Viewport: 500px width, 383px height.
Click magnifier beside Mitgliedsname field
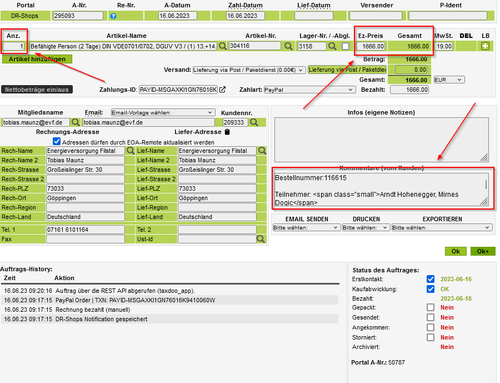point(75,122)
